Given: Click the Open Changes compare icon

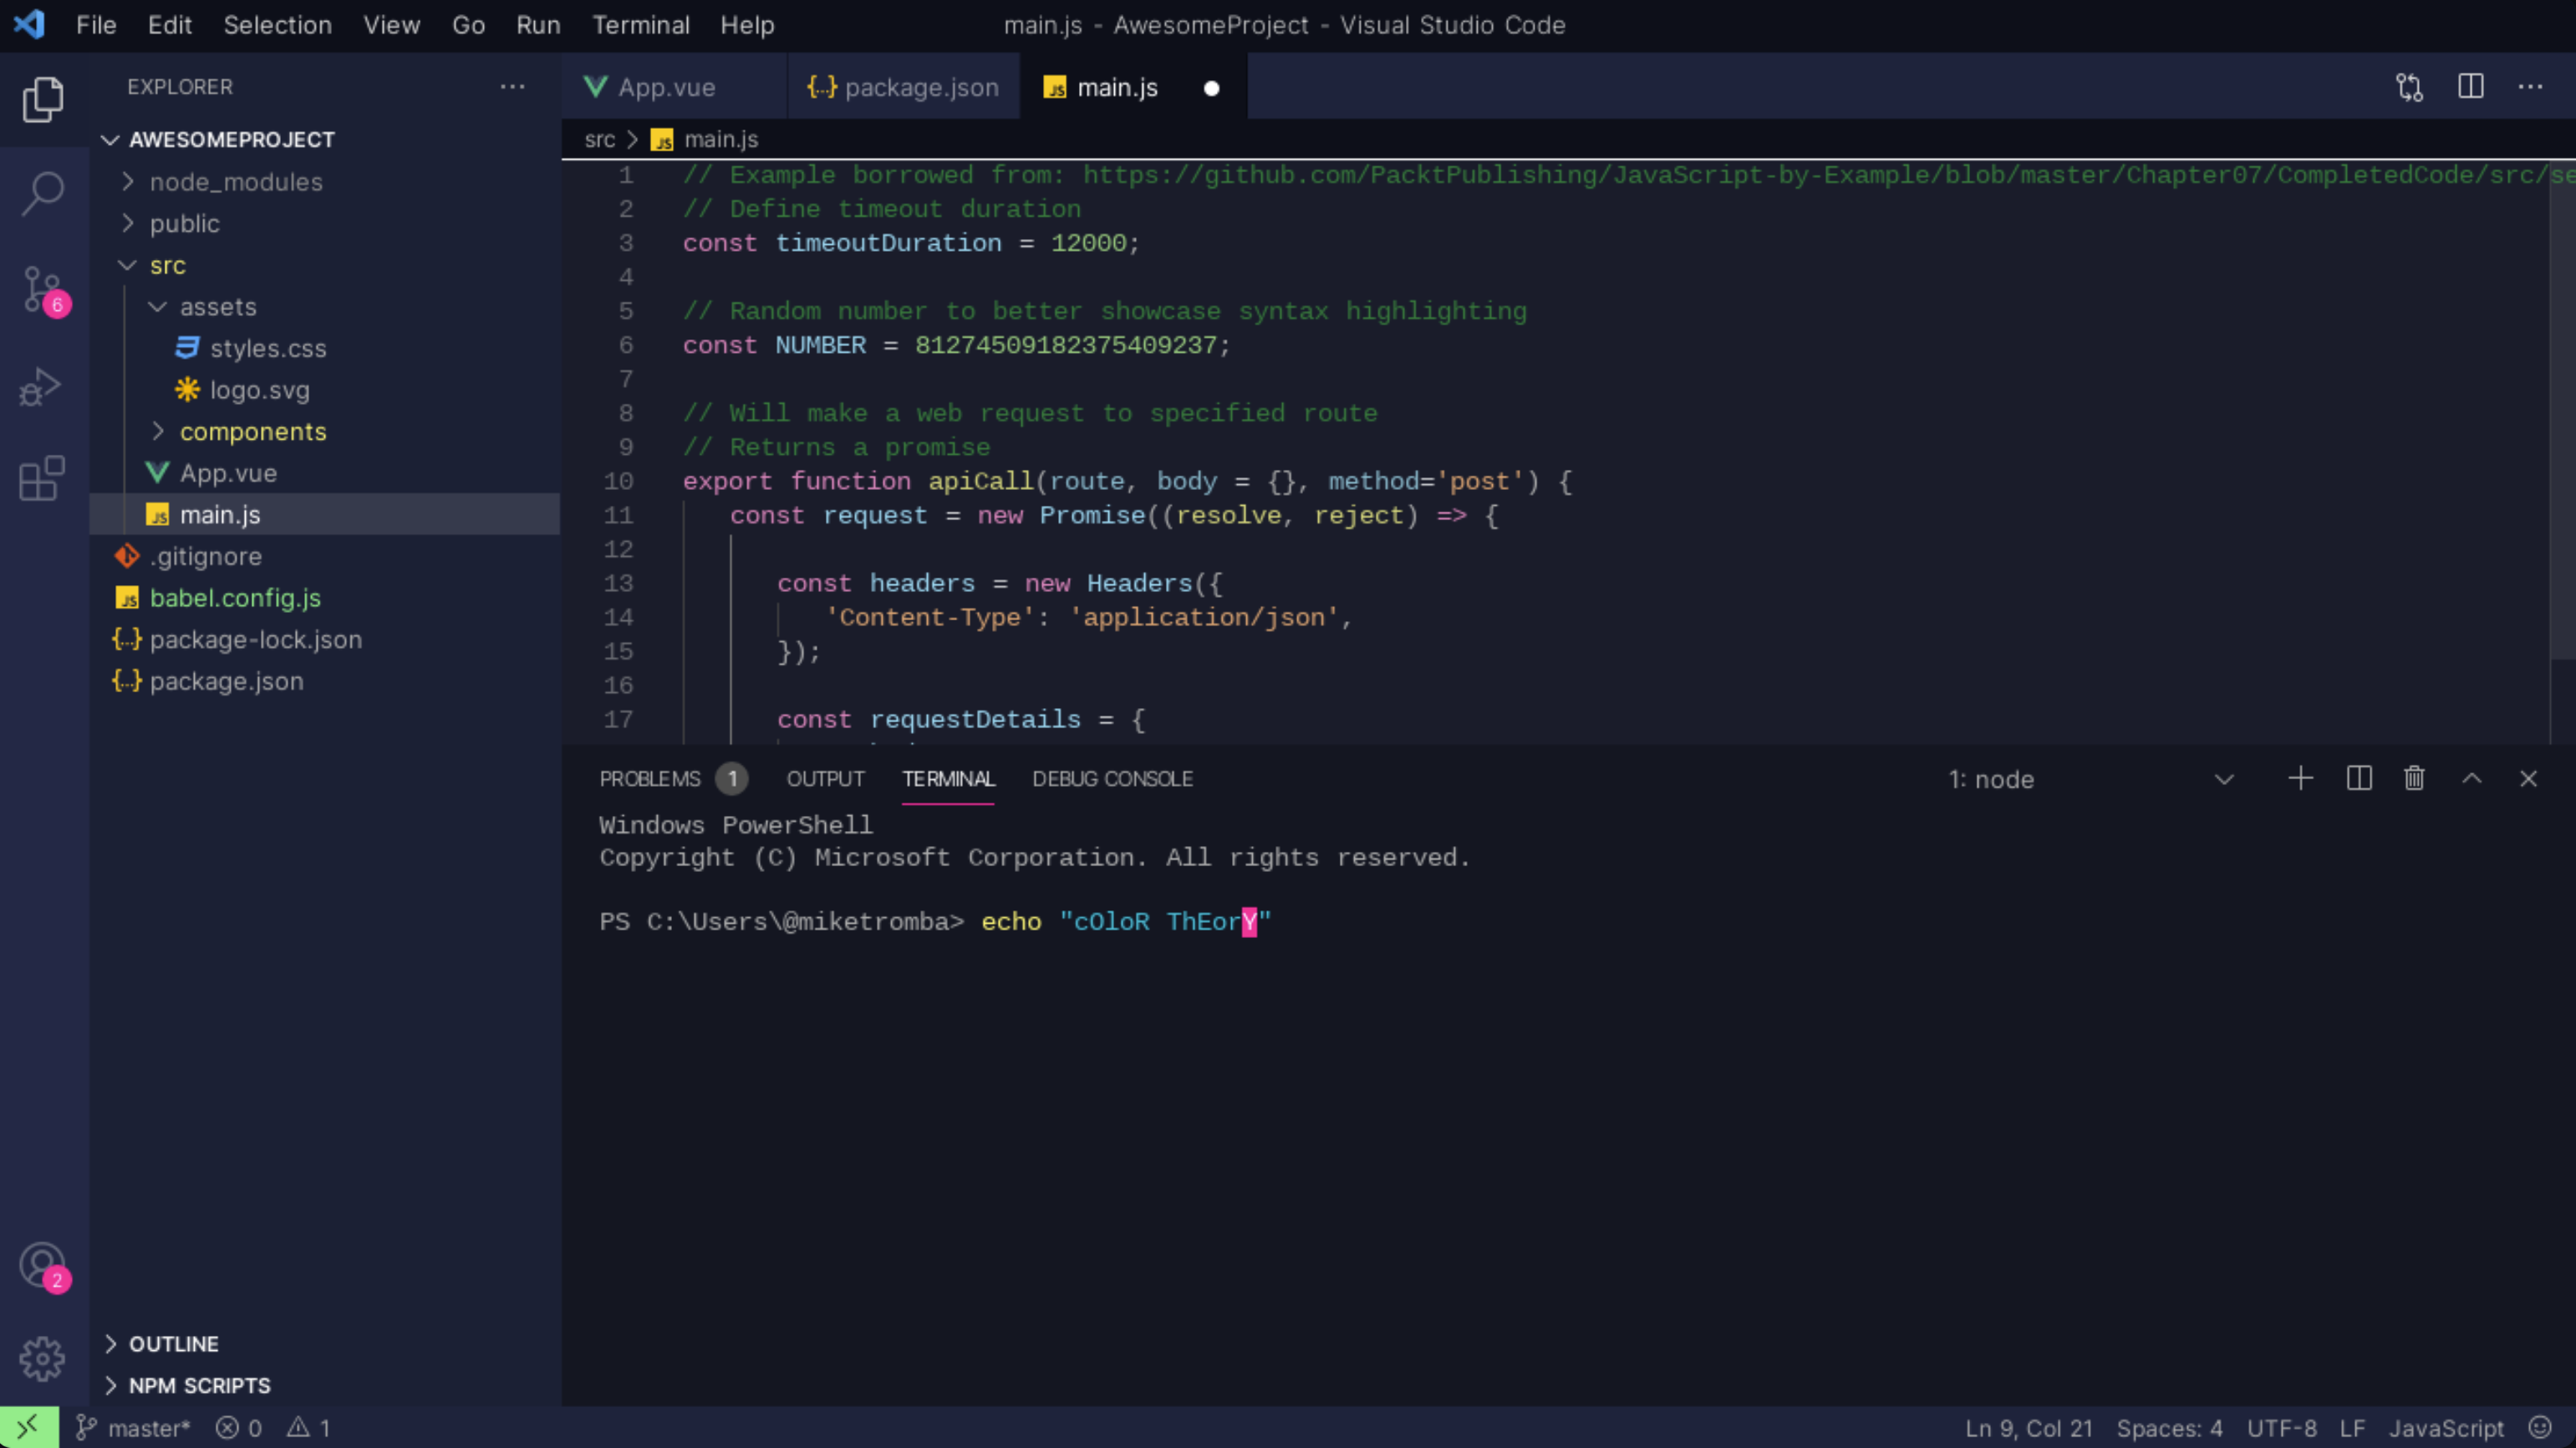Looking at the screenshot, I should coord(2409,88).
